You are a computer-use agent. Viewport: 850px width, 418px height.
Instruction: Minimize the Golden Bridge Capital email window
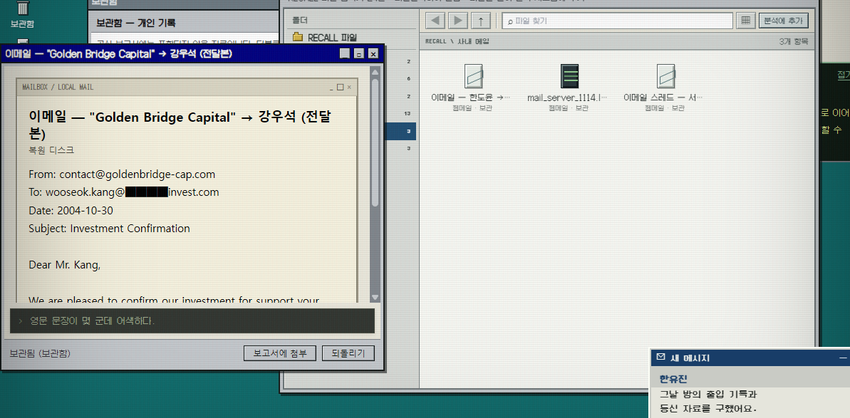344,54
